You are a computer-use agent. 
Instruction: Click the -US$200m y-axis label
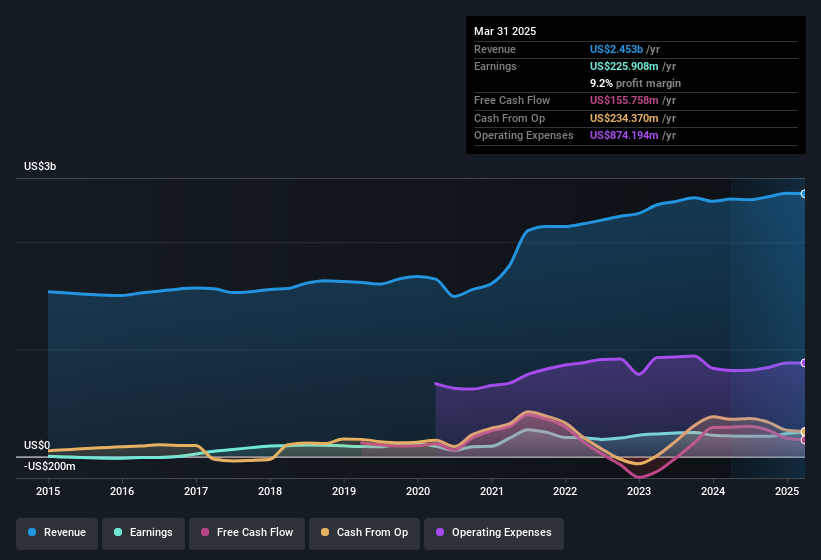50,466
